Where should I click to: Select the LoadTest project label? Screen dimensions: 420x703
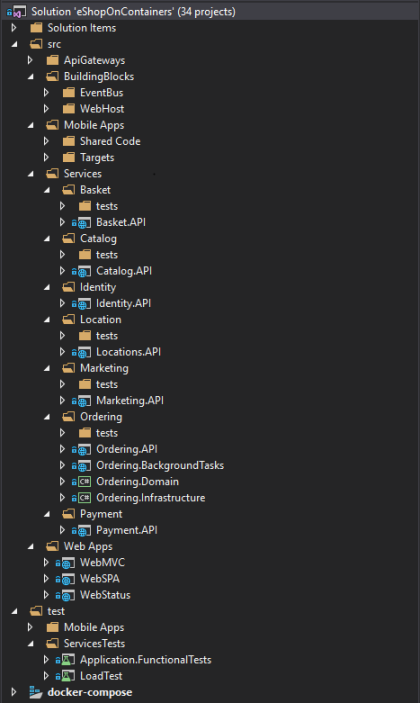pyautogui.click(x=101, y=676)
